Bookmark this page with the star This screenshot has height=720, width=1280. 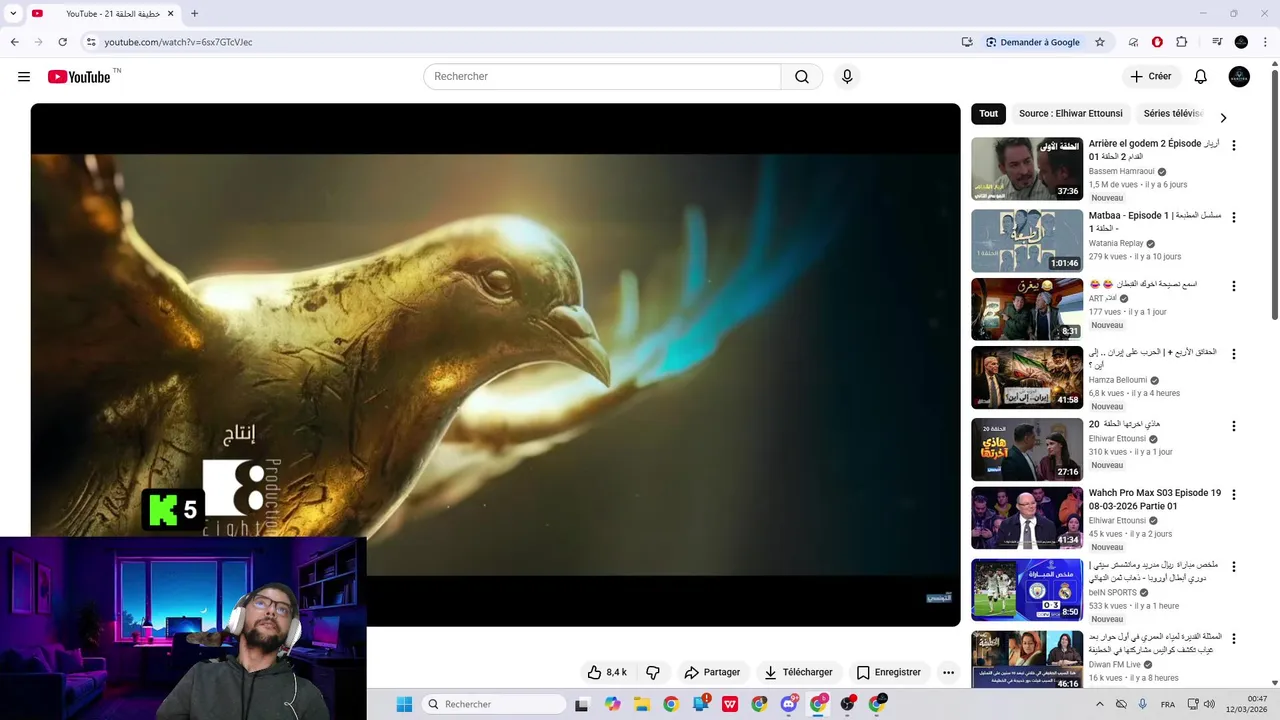(1100, 42)
